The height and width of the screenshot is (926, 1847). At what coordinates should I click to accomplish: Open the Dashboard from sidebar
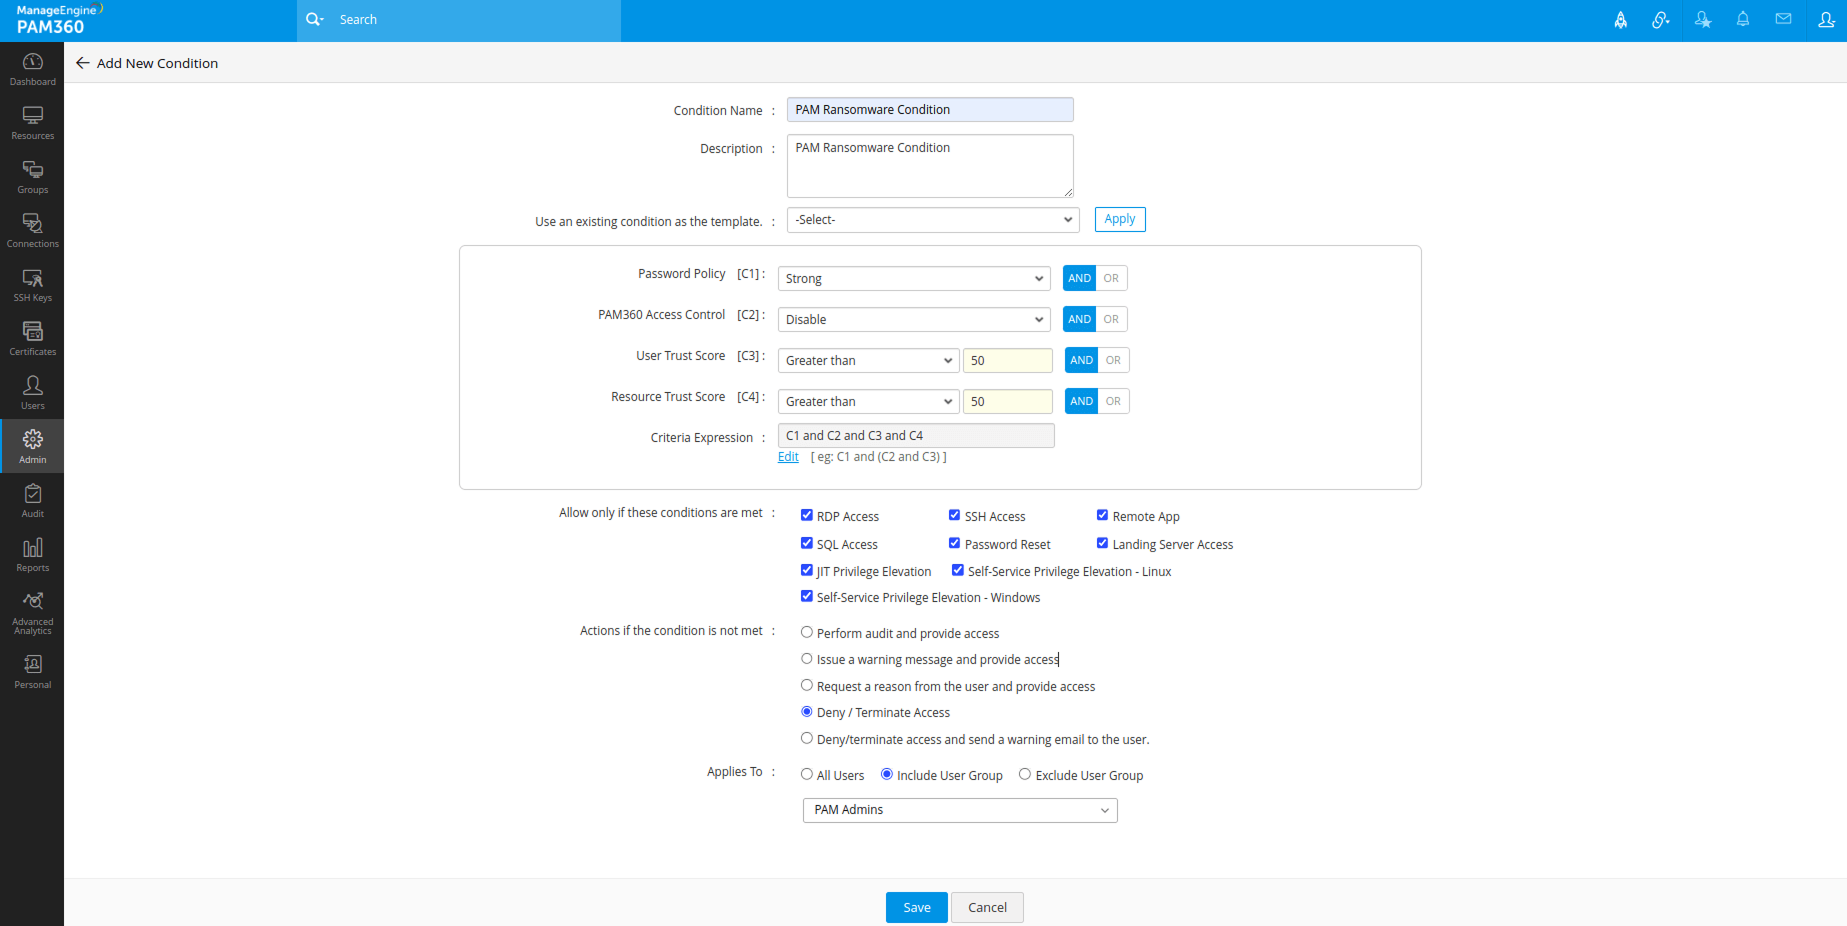point(32,69)
